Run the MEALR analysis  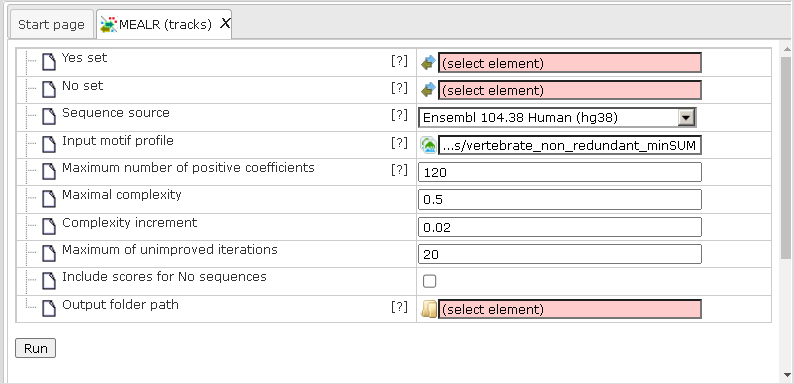[35, 349]
